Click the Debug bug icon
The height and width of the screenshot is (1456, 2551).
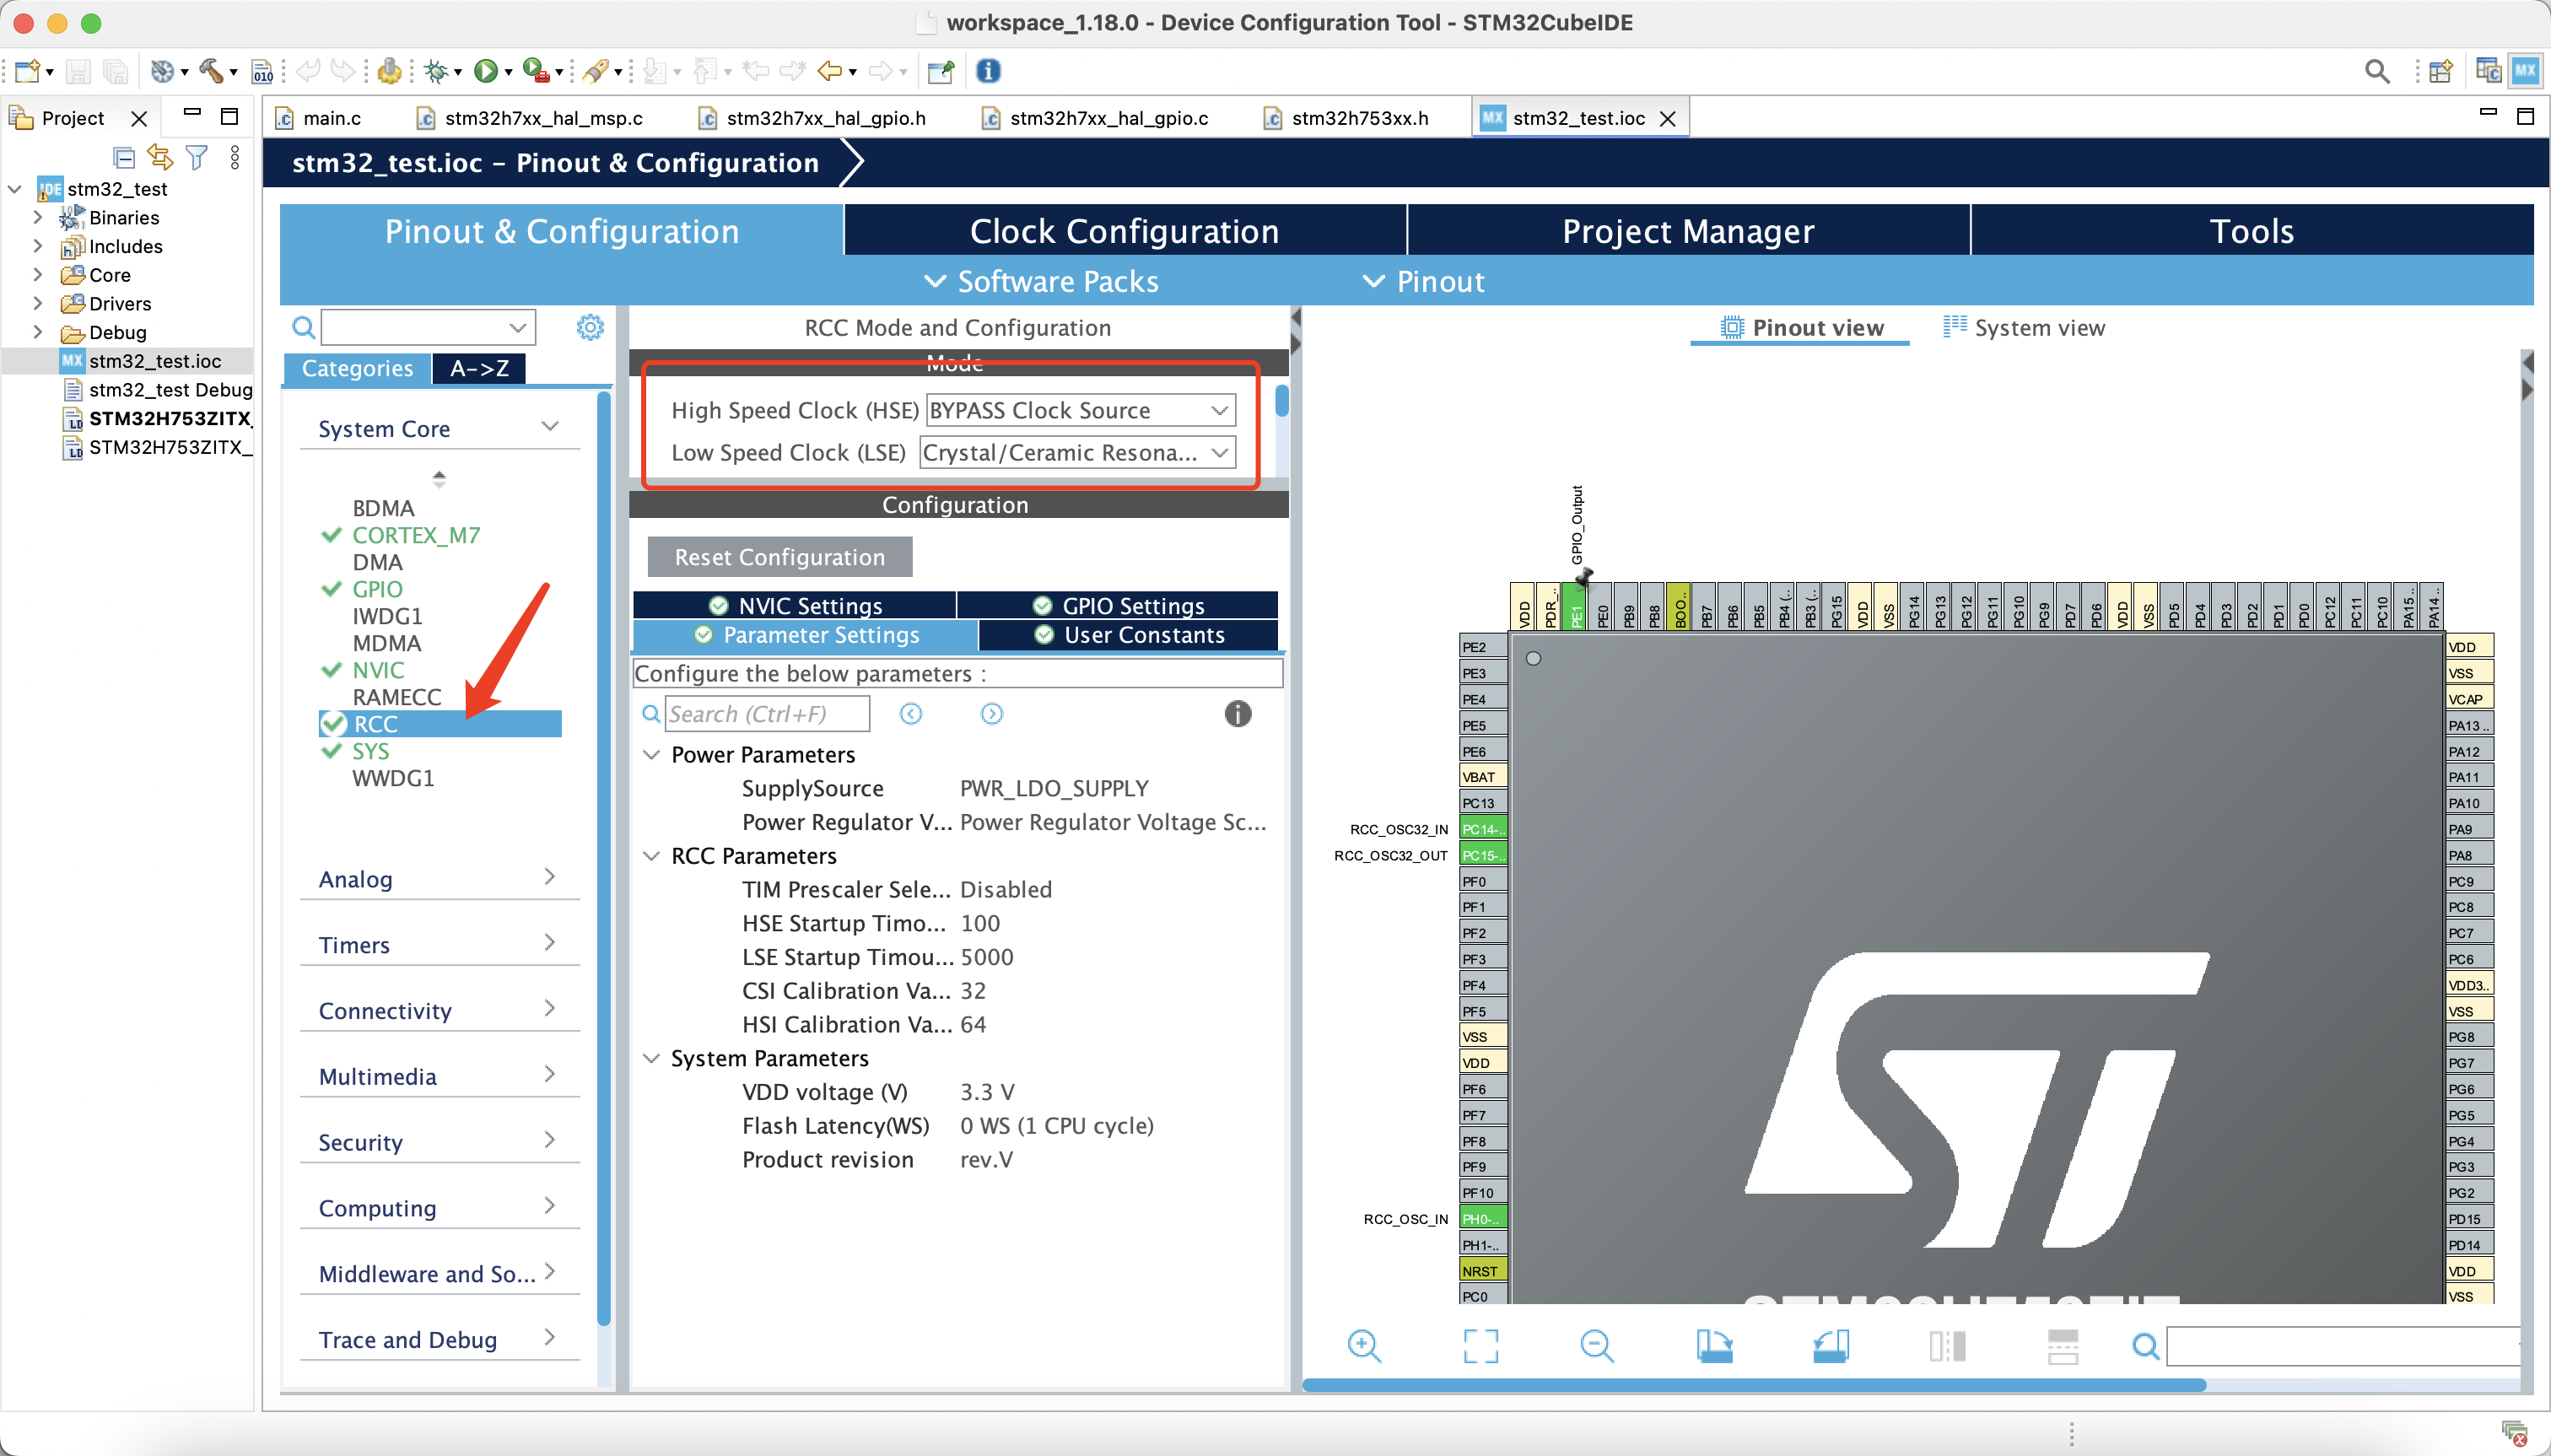click(436, 71)
